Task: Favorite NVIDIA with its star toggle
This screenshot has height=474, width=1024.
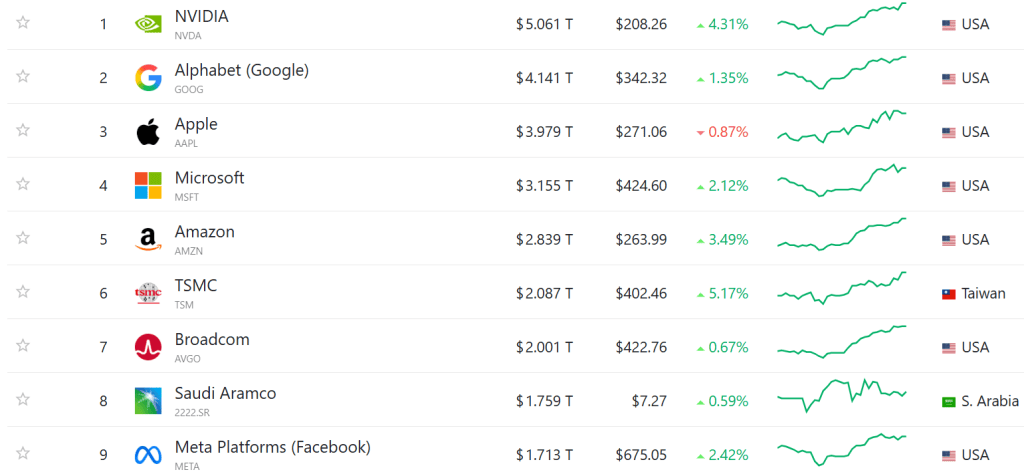Action: pyautogui.click(x=23, y=23)
